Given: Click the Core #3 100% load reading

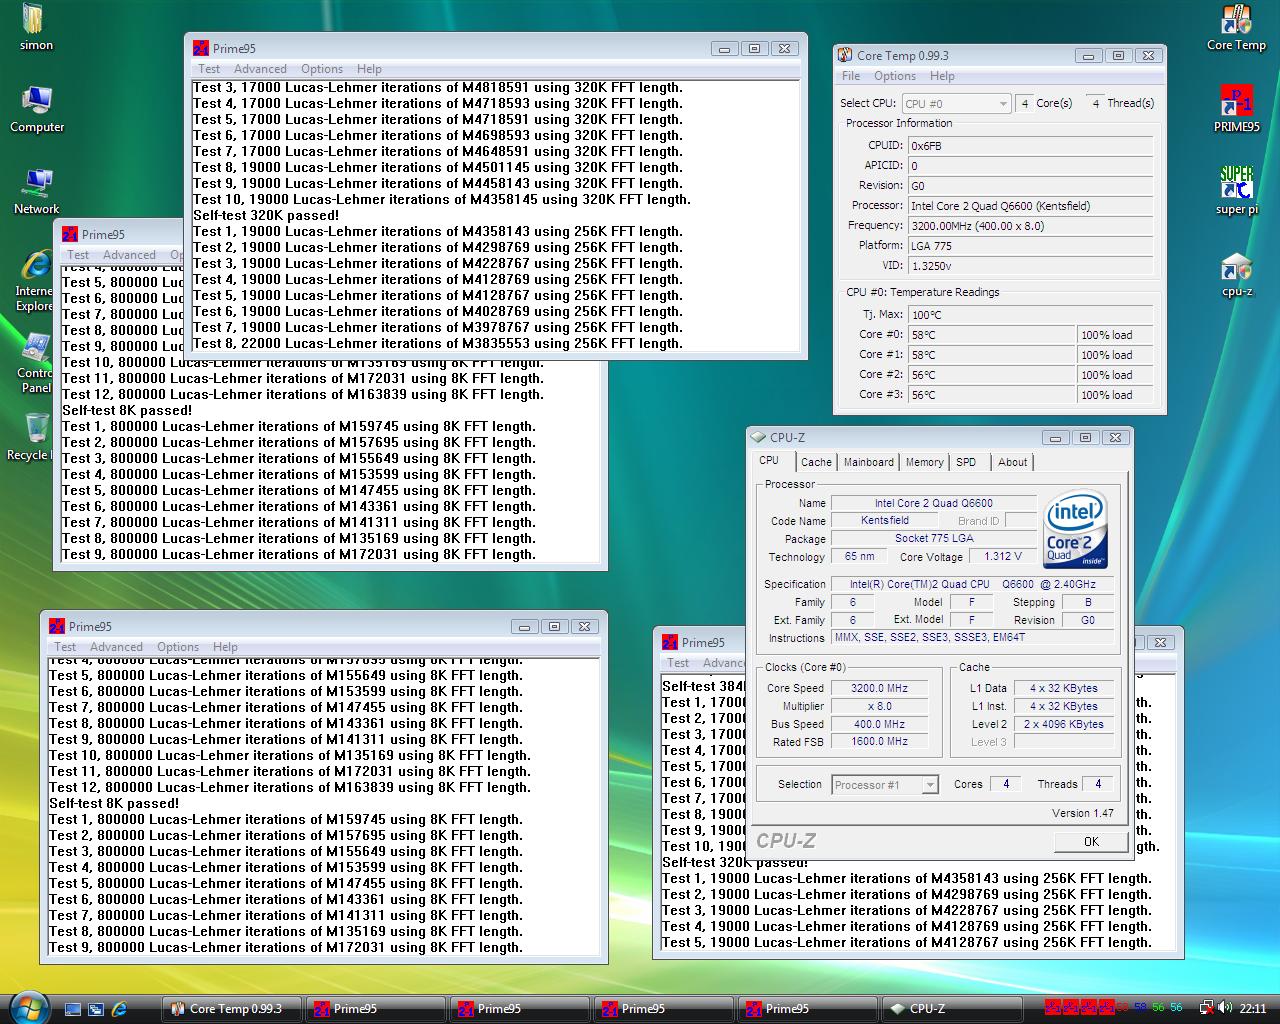Looking at the screenshot, I should (x=1115, y=395).
